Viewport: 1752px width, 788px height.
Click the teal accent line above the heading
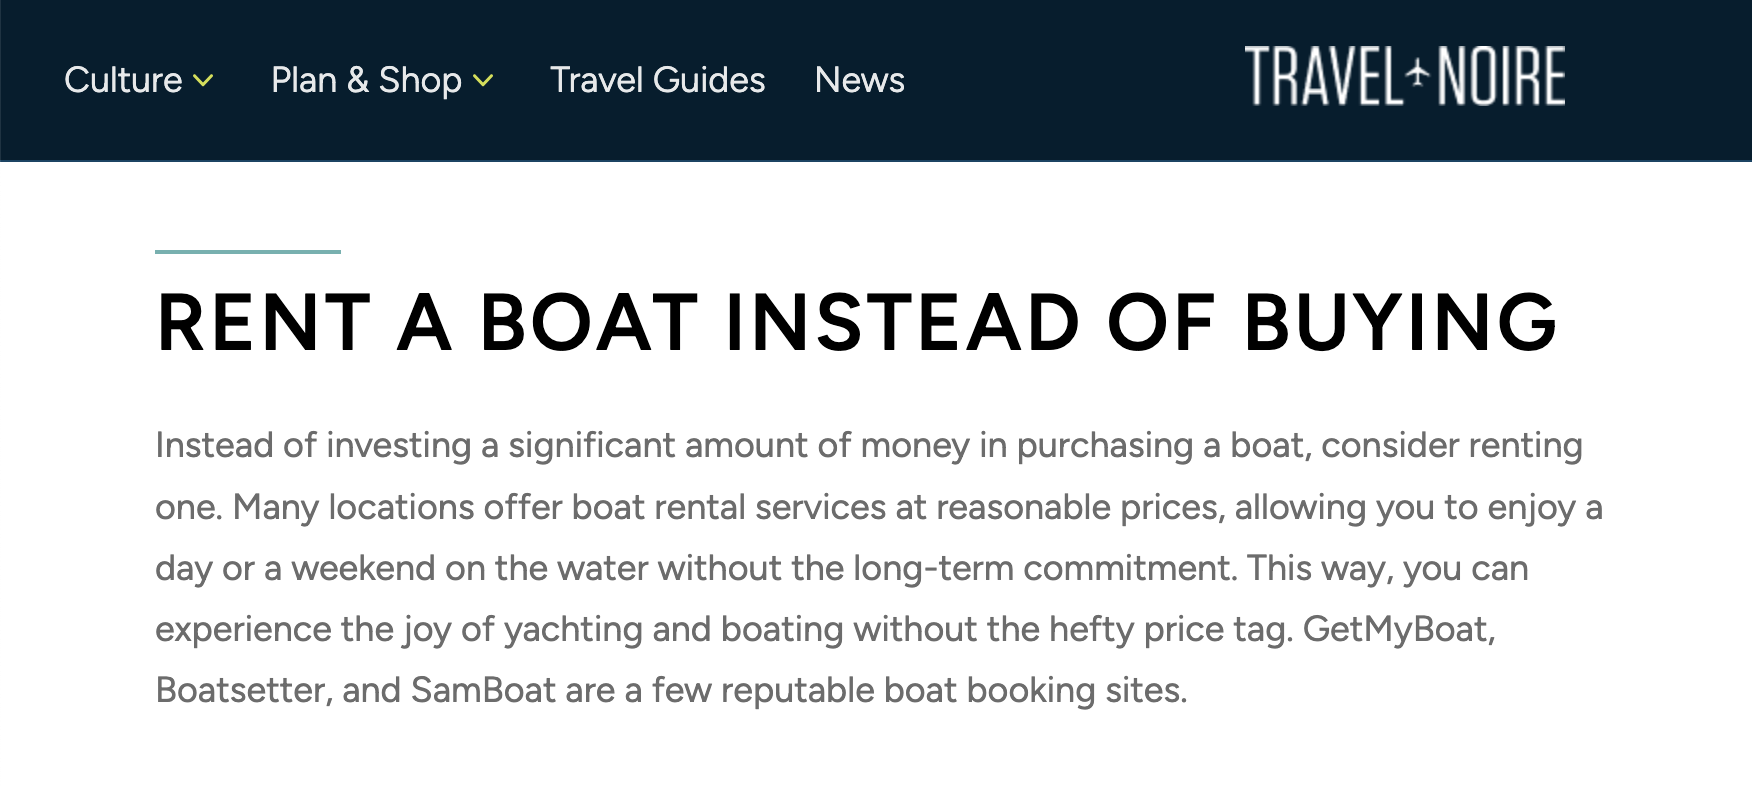pos(248,252)
